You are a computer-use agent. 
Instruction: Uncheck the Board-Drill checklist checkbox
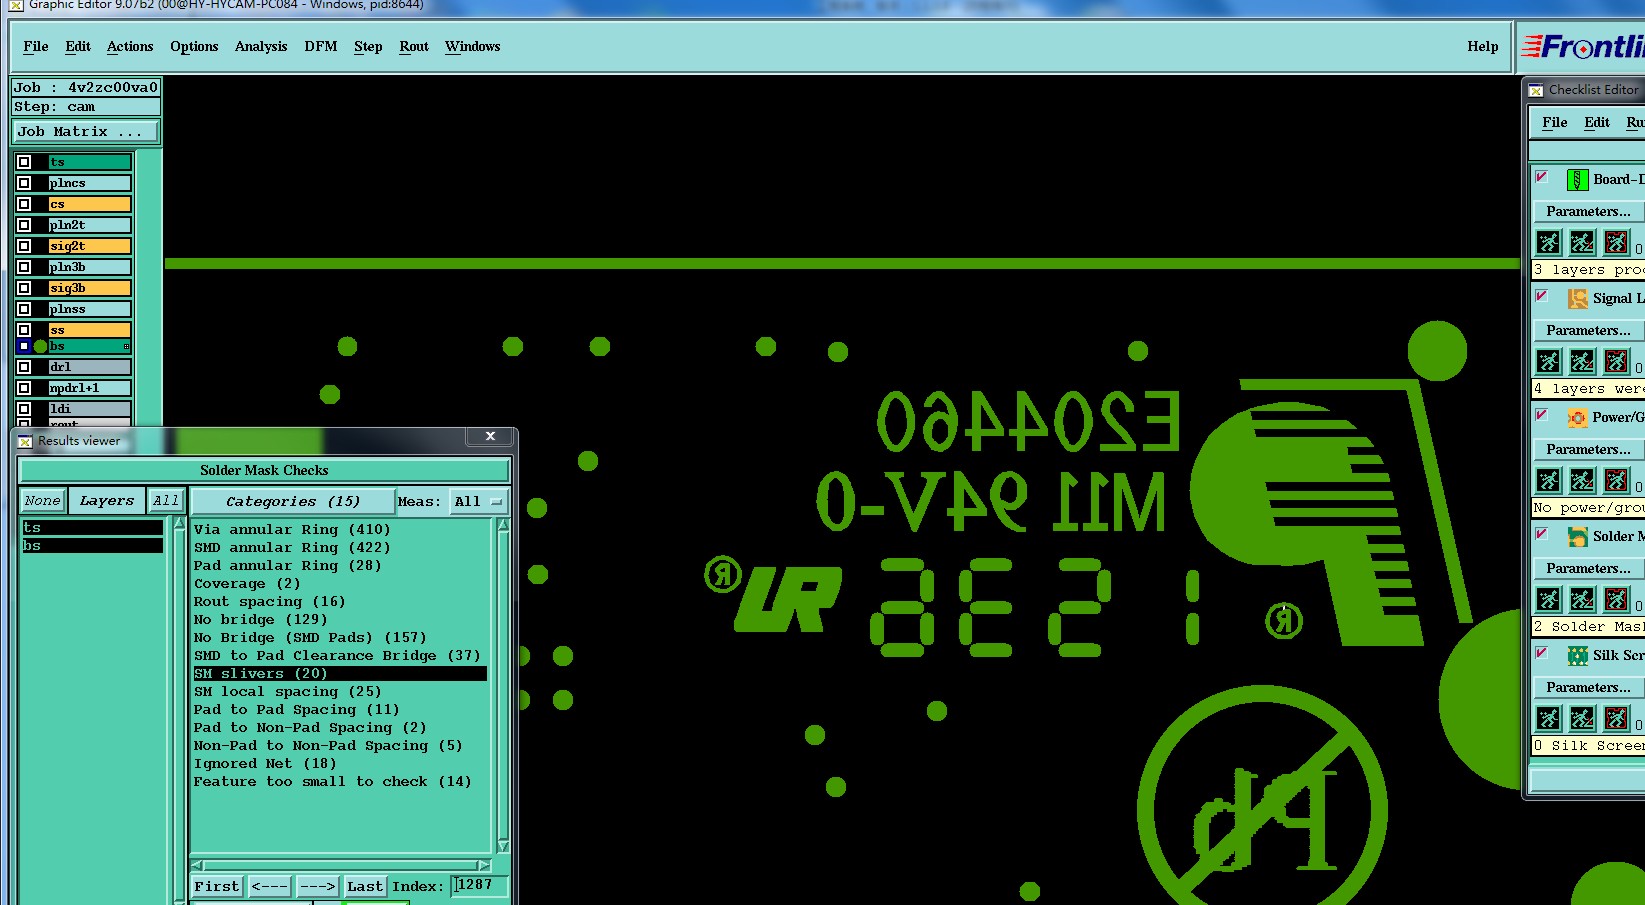1542,177
